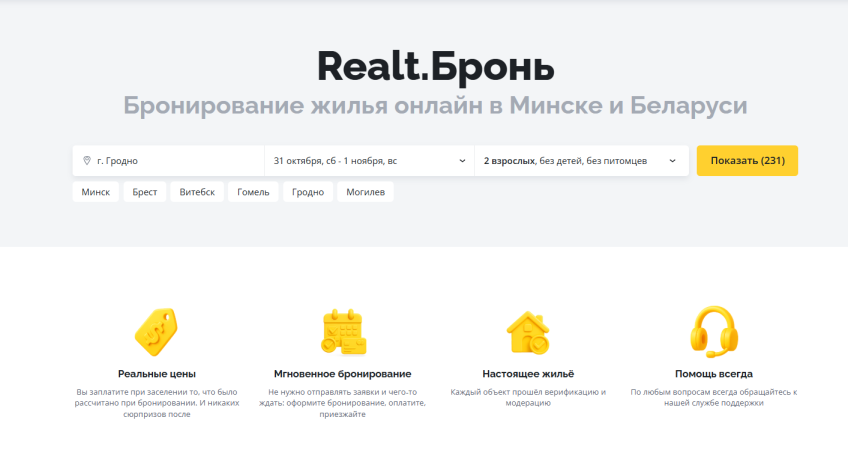Select the Минск city chip
Screen dimensions: 848x456
coord(96,192)
